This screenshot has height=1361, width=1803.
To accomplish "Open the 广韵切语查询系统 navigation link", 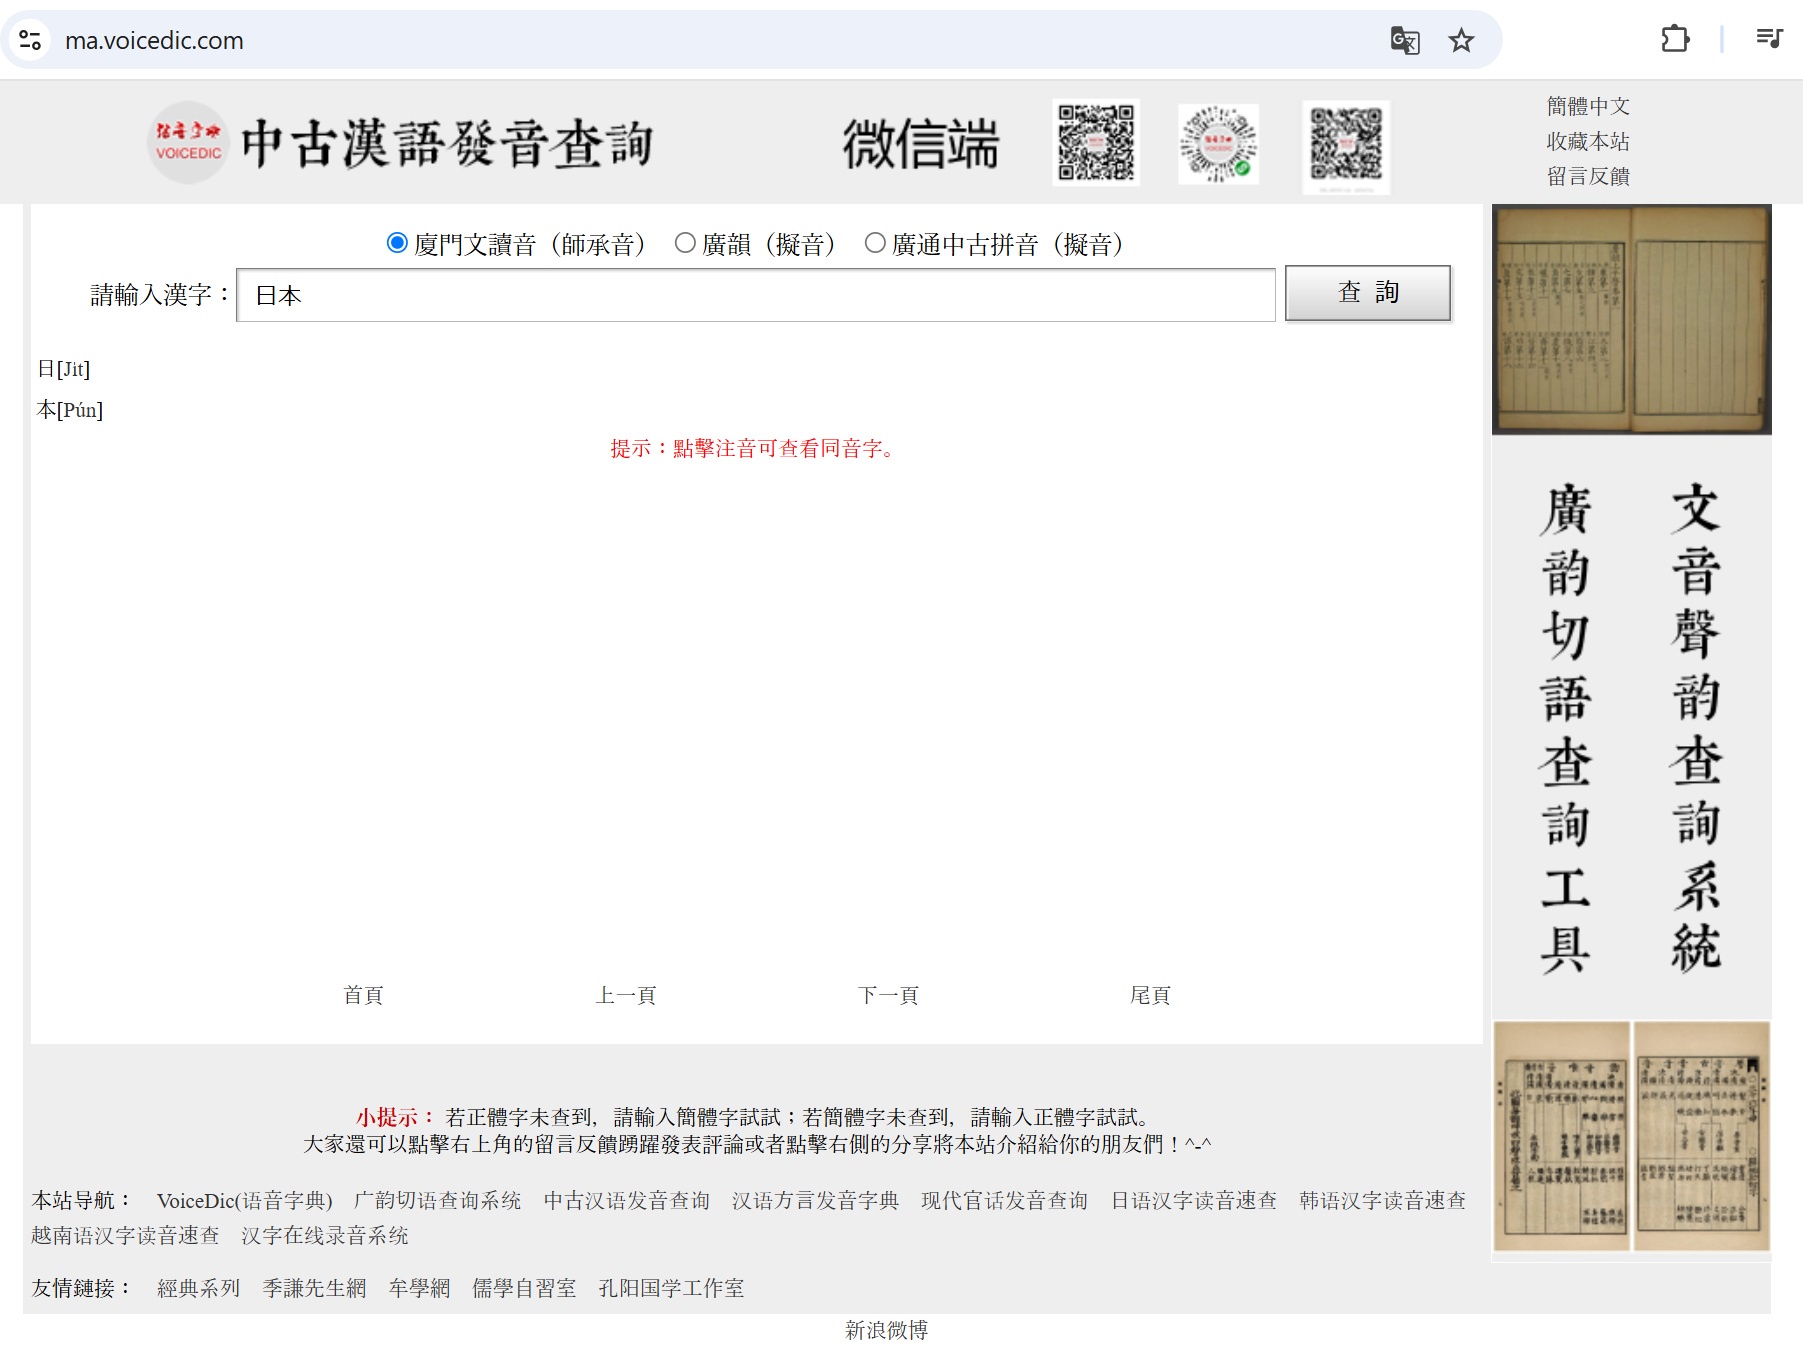I will click(x=437, y=1200).
